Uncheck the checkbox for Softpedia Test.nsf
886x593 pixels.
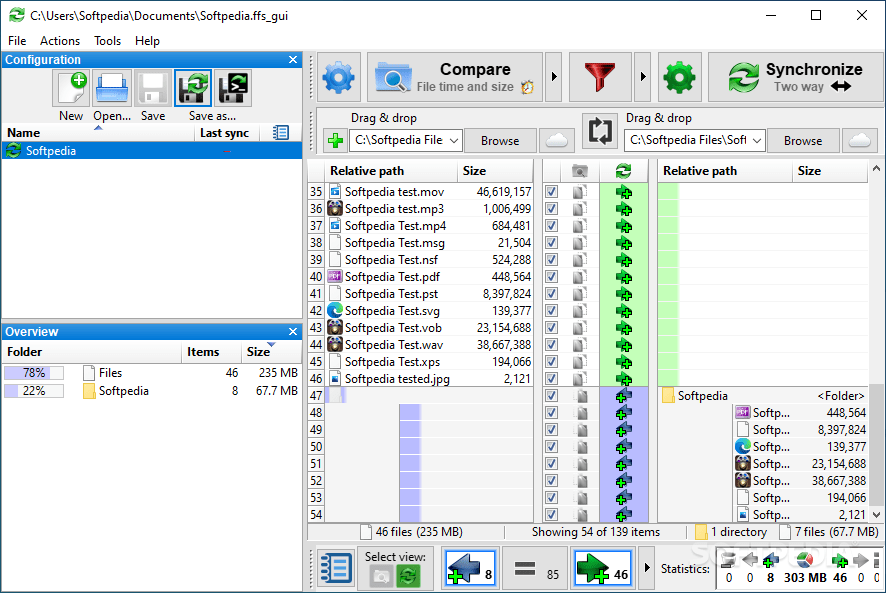[551, 260]
